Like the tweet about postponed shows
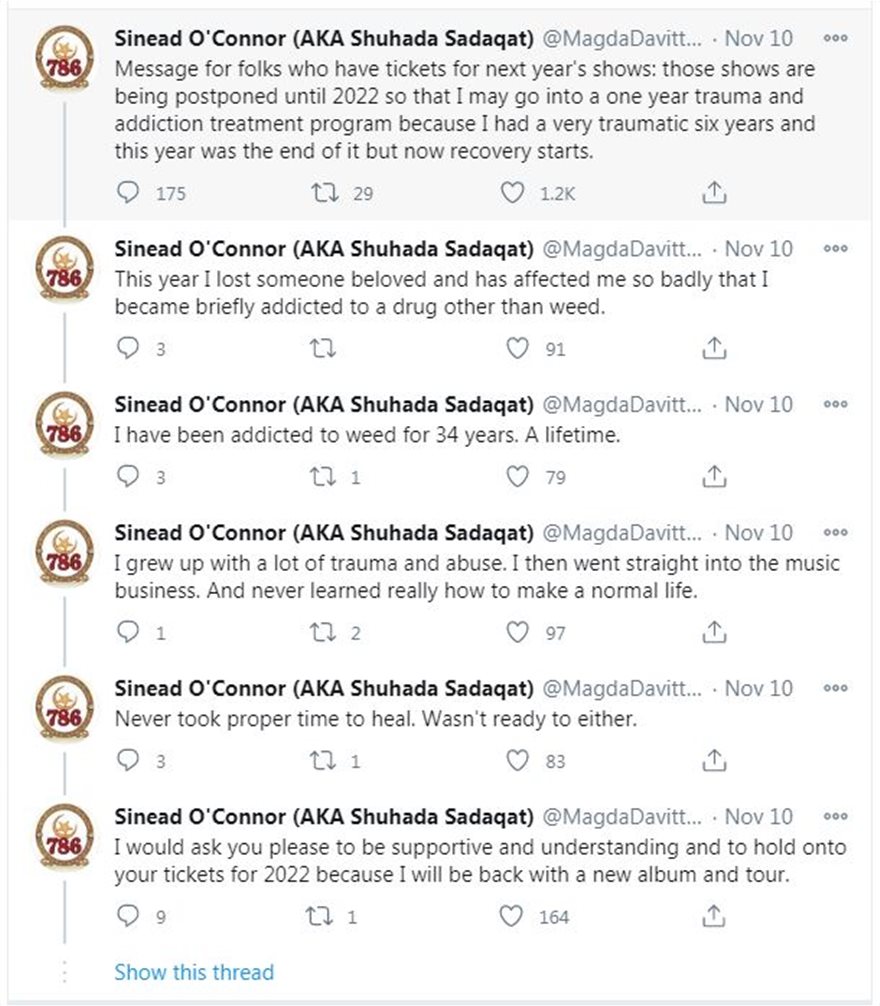880x1006 pixels. [513, 193]
